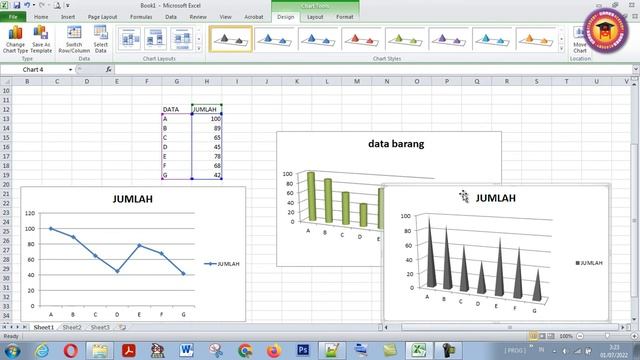Apply the purple pyramid chart style
Screen dimensions: 640x360
click(448, 39)
